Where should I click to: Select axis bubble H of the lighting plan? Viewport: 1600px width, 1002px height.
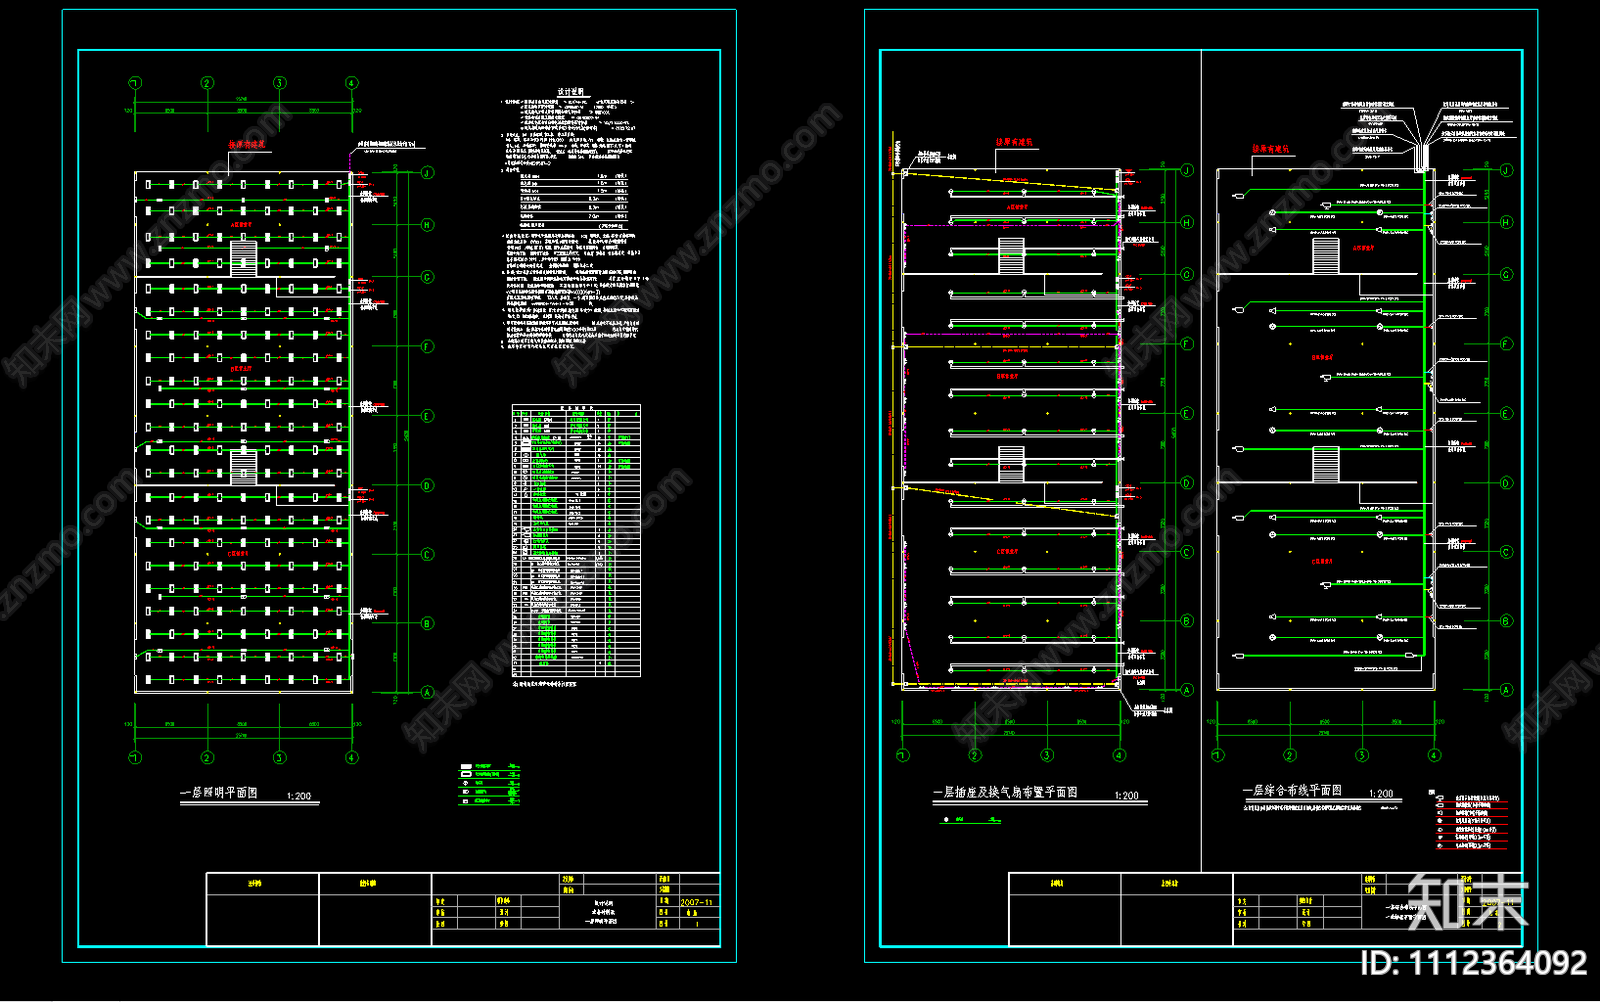pyautogui.click(x=427, y=225)
